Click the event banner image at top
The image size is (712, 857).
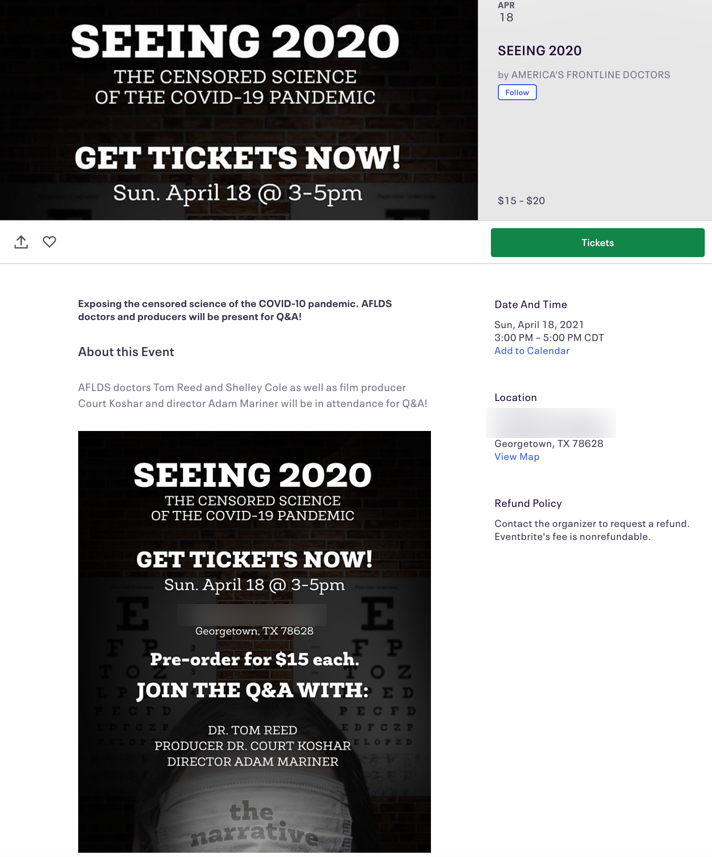pos(239,110)
